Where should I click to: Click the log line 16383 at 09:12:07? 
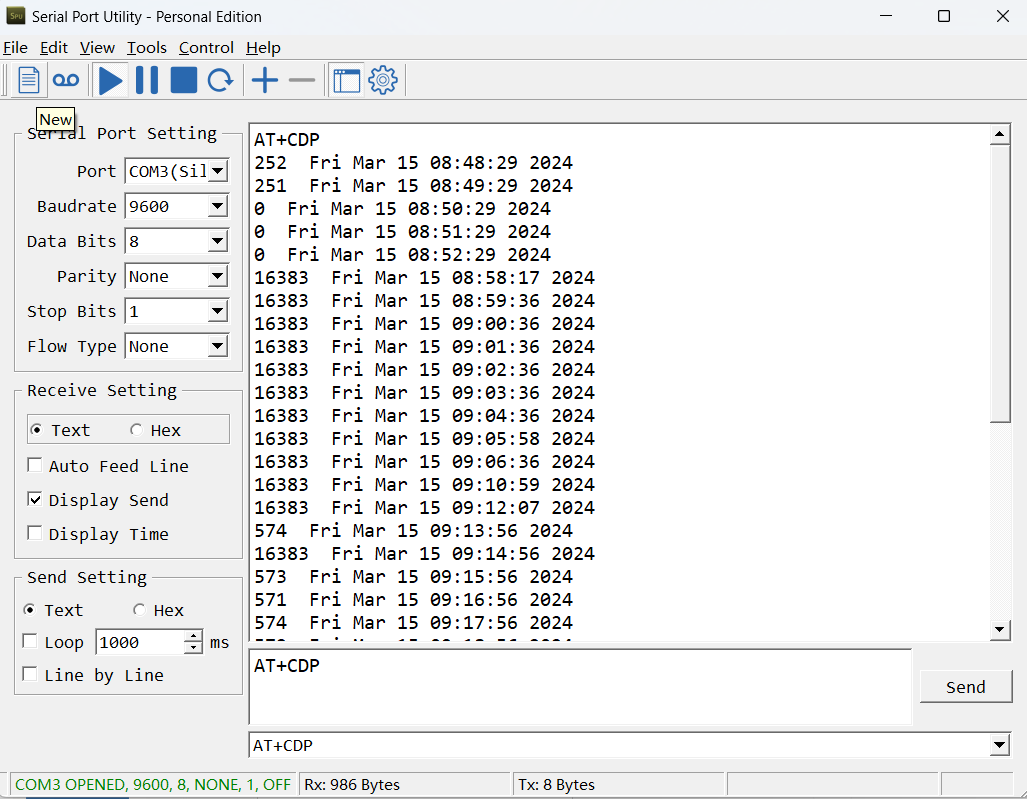point(424,508)
